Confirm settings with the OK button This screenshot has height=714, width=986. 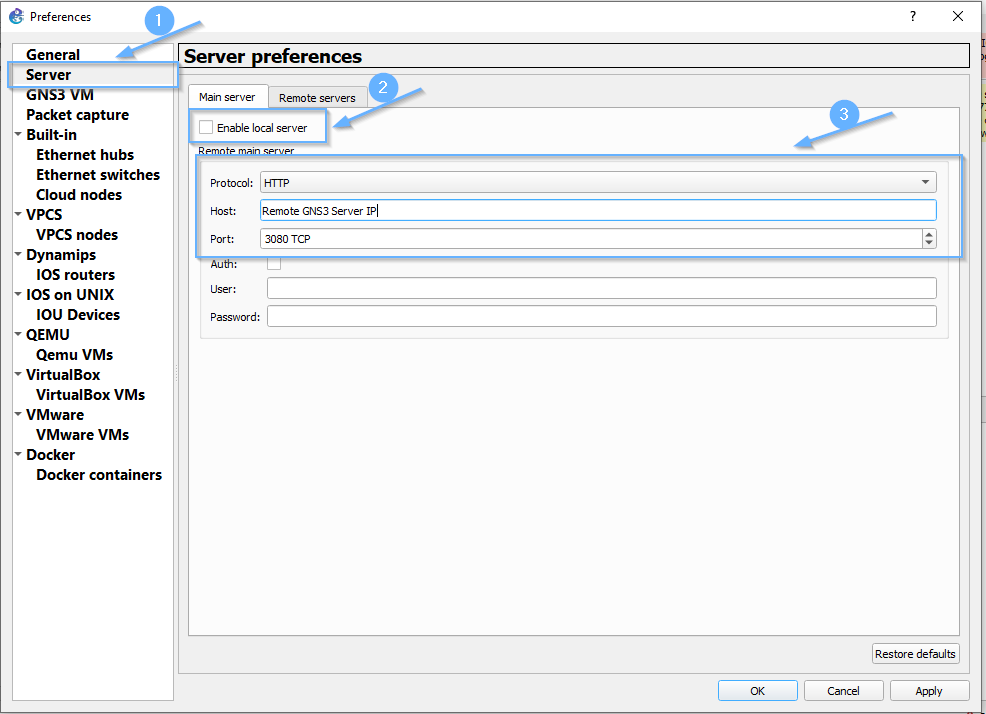[x=757, y=691]
